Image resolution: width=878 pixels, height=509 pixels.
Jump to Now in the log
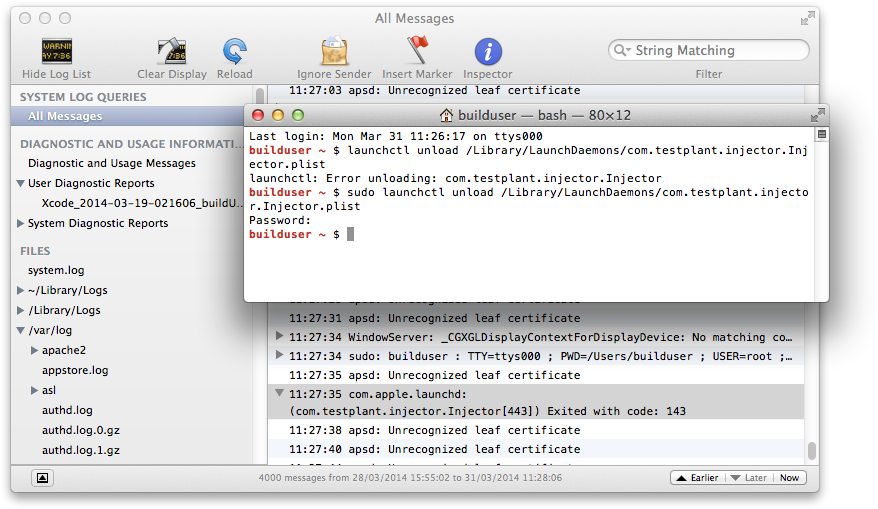pyautogui.click(x=789, y=478)
